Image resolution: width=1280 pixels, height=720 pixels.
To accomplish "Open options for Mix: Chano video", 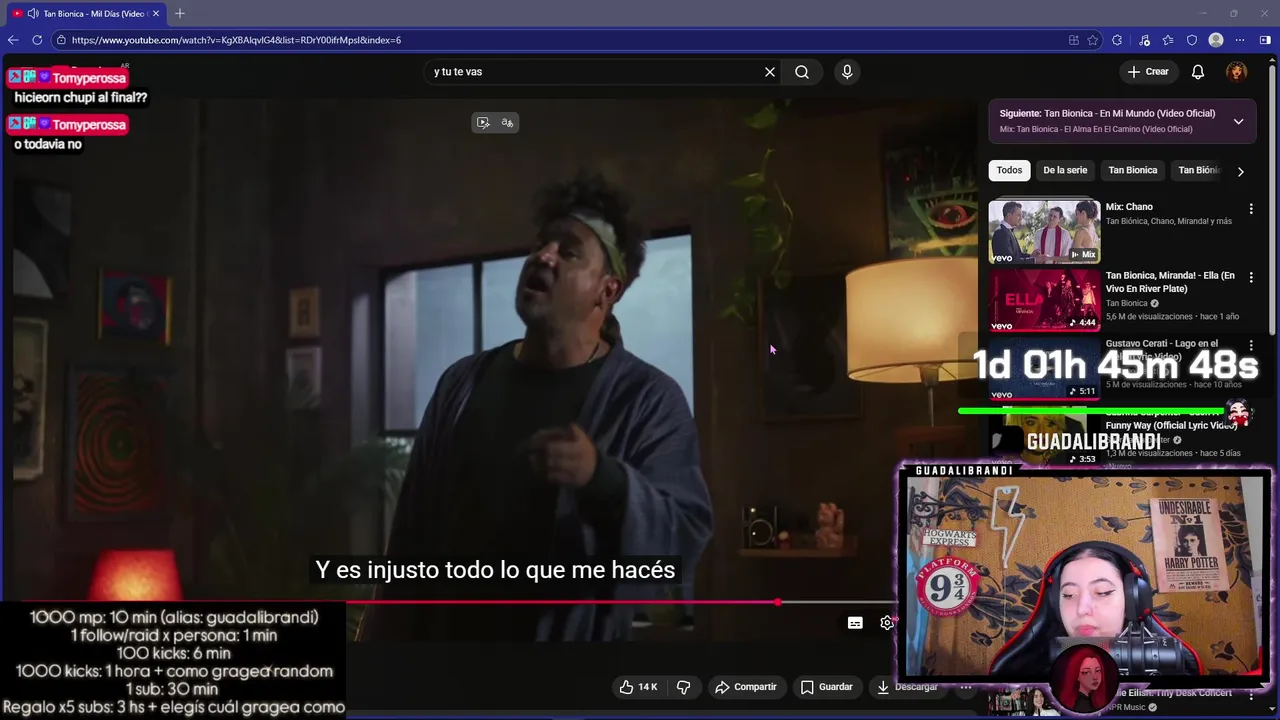I will 1251,209.
